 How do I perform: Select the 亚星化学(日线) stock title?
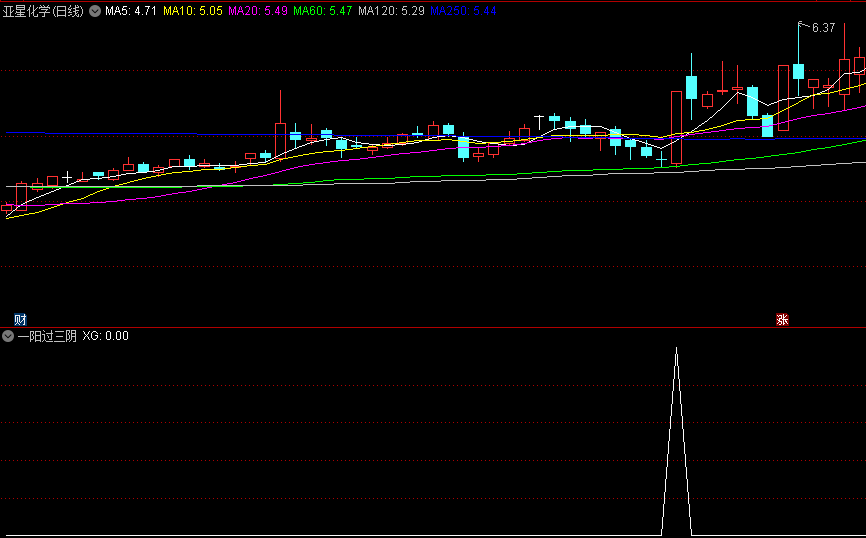click(x=44, y=11)
